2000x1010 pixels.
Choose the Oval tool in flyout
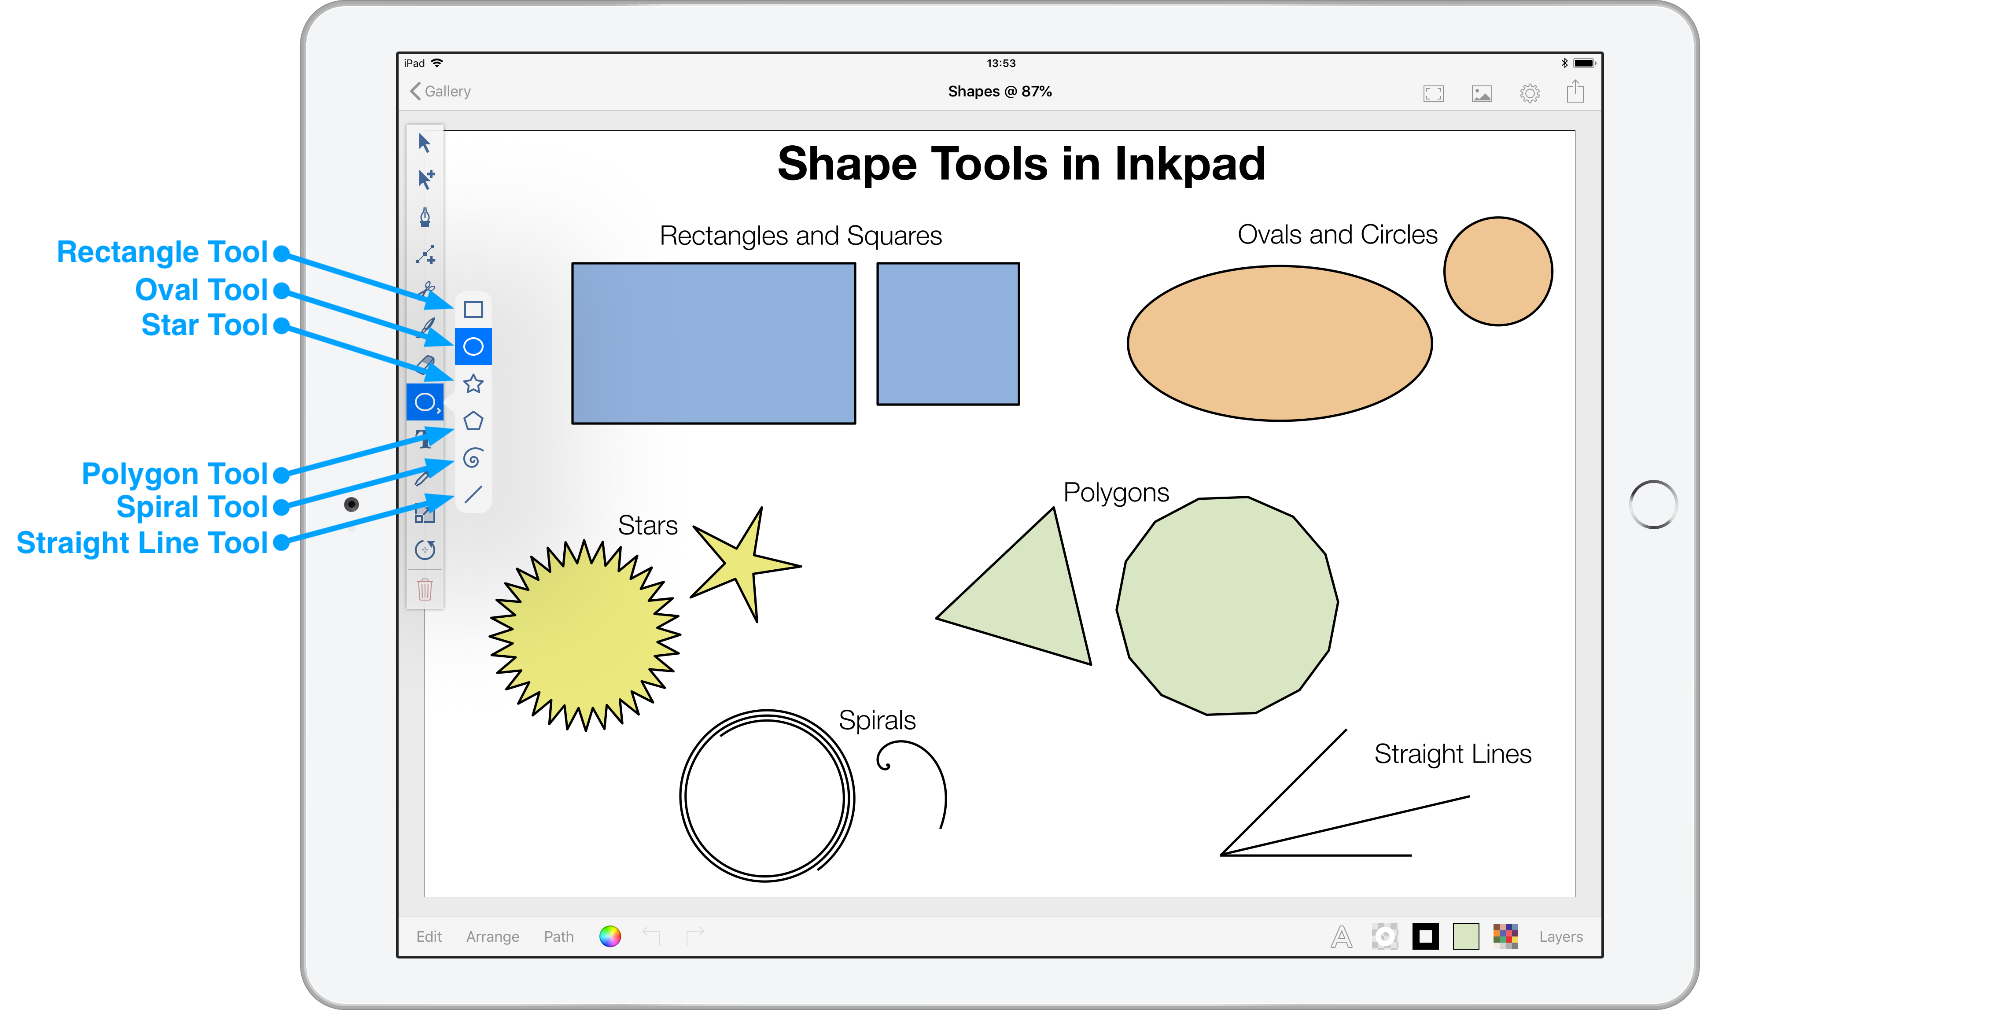click(x=473, y=347)
